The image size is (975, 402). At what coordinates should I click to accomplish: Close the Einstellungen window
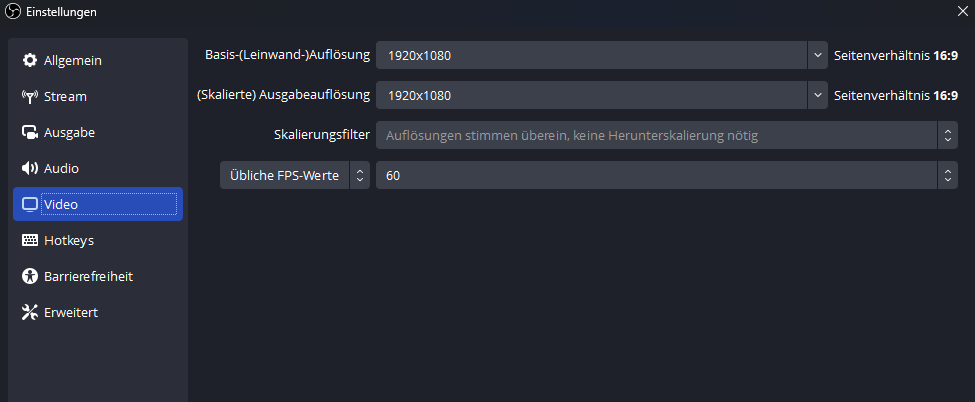962,11
